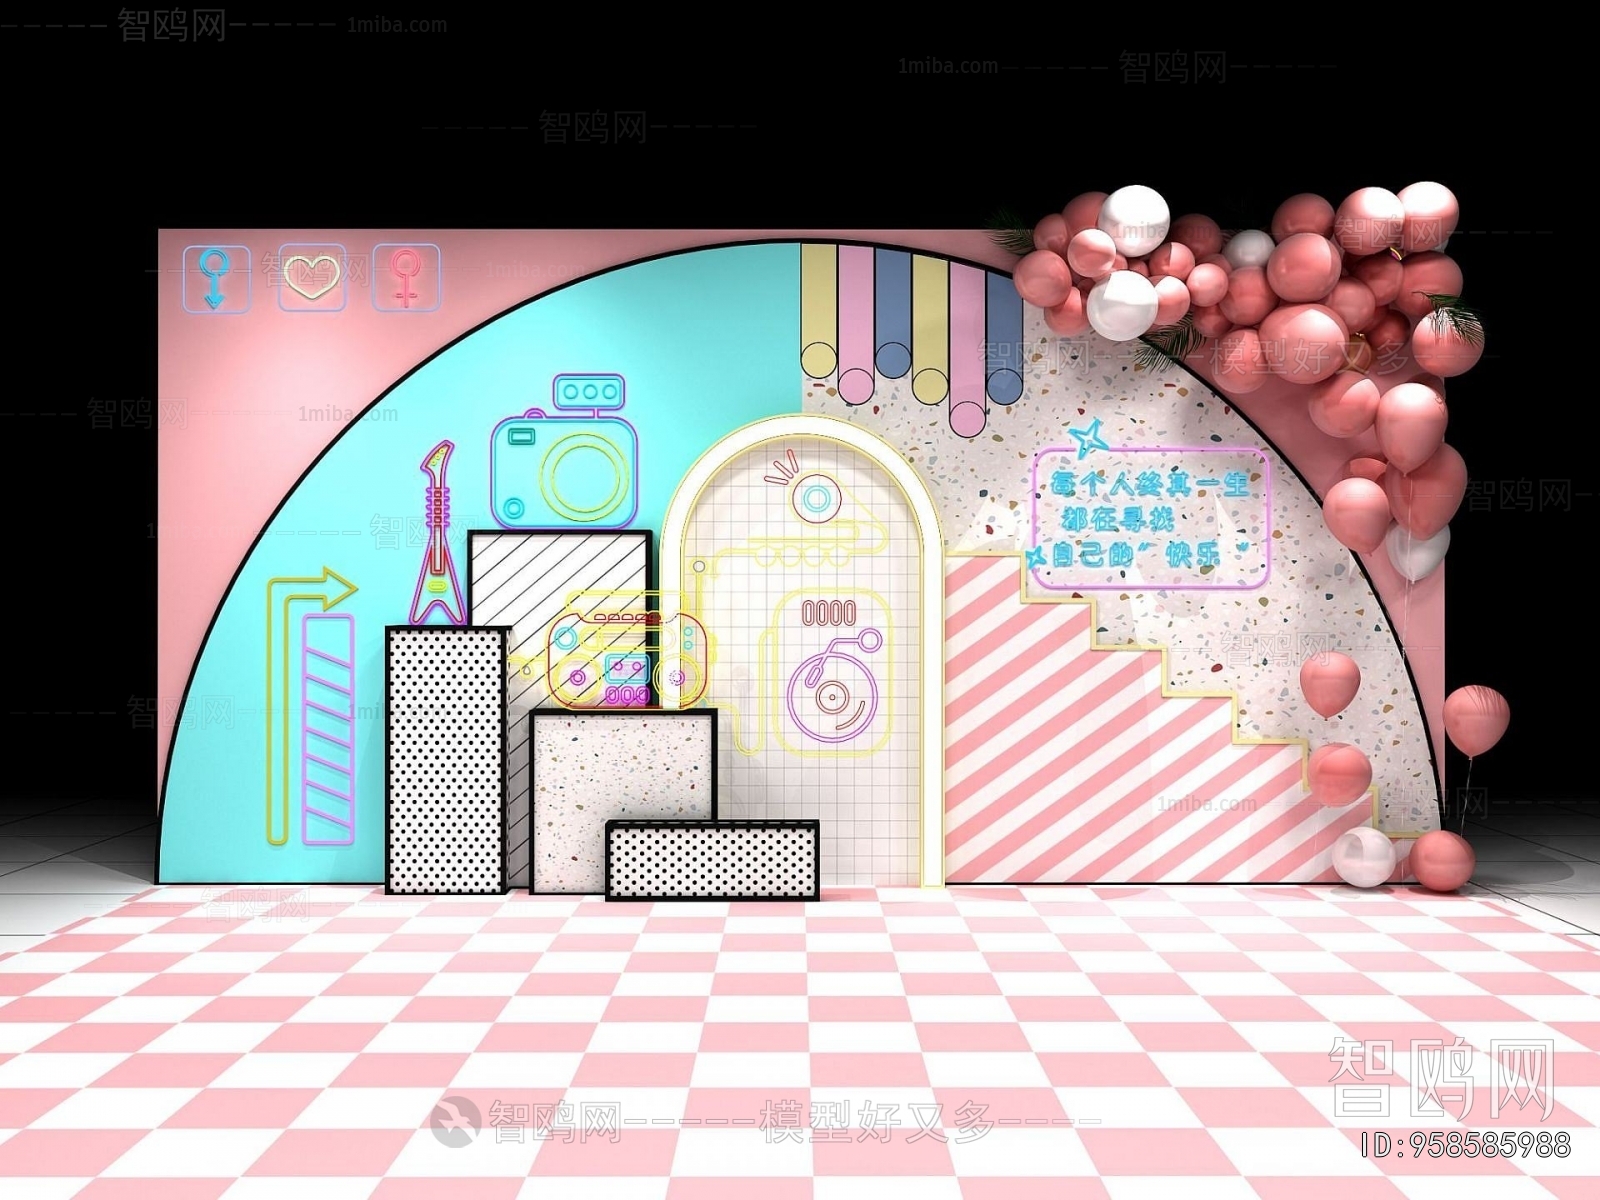Click the neon Chinese text sign
The width and height of the screenshot is (1600, 1200).
[x=1151, y=519]
